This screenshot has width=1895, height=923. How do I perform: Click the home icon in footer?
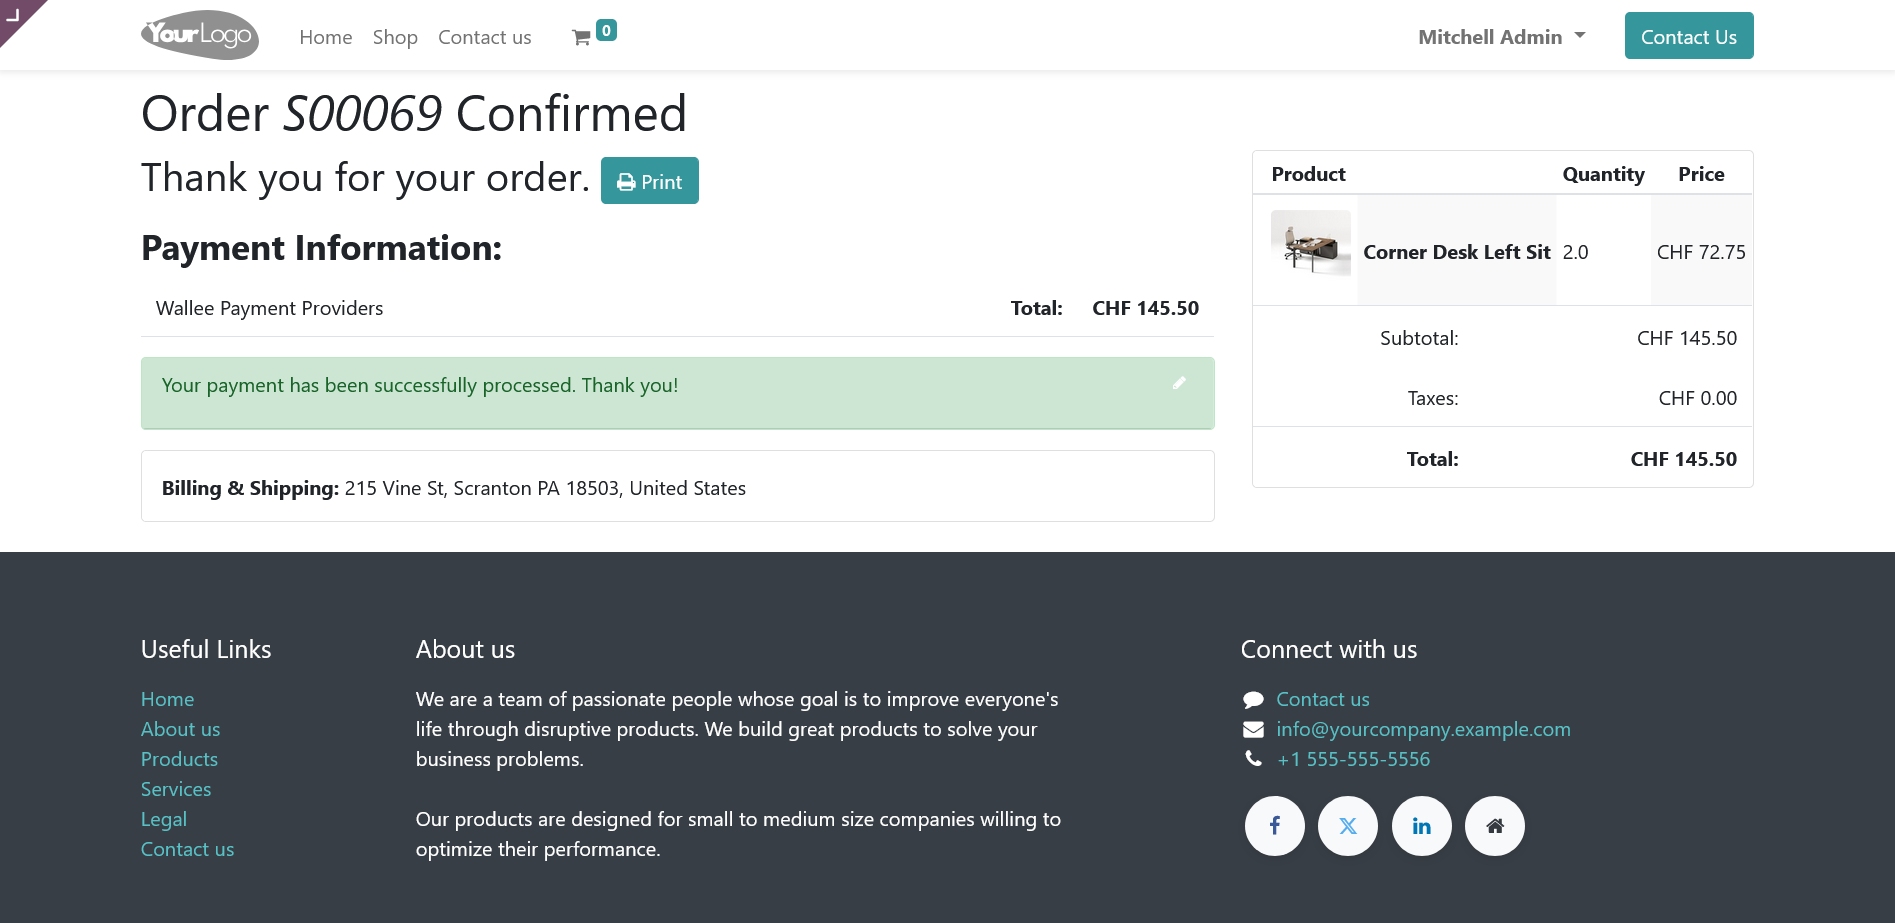[x=1495, y=826]
